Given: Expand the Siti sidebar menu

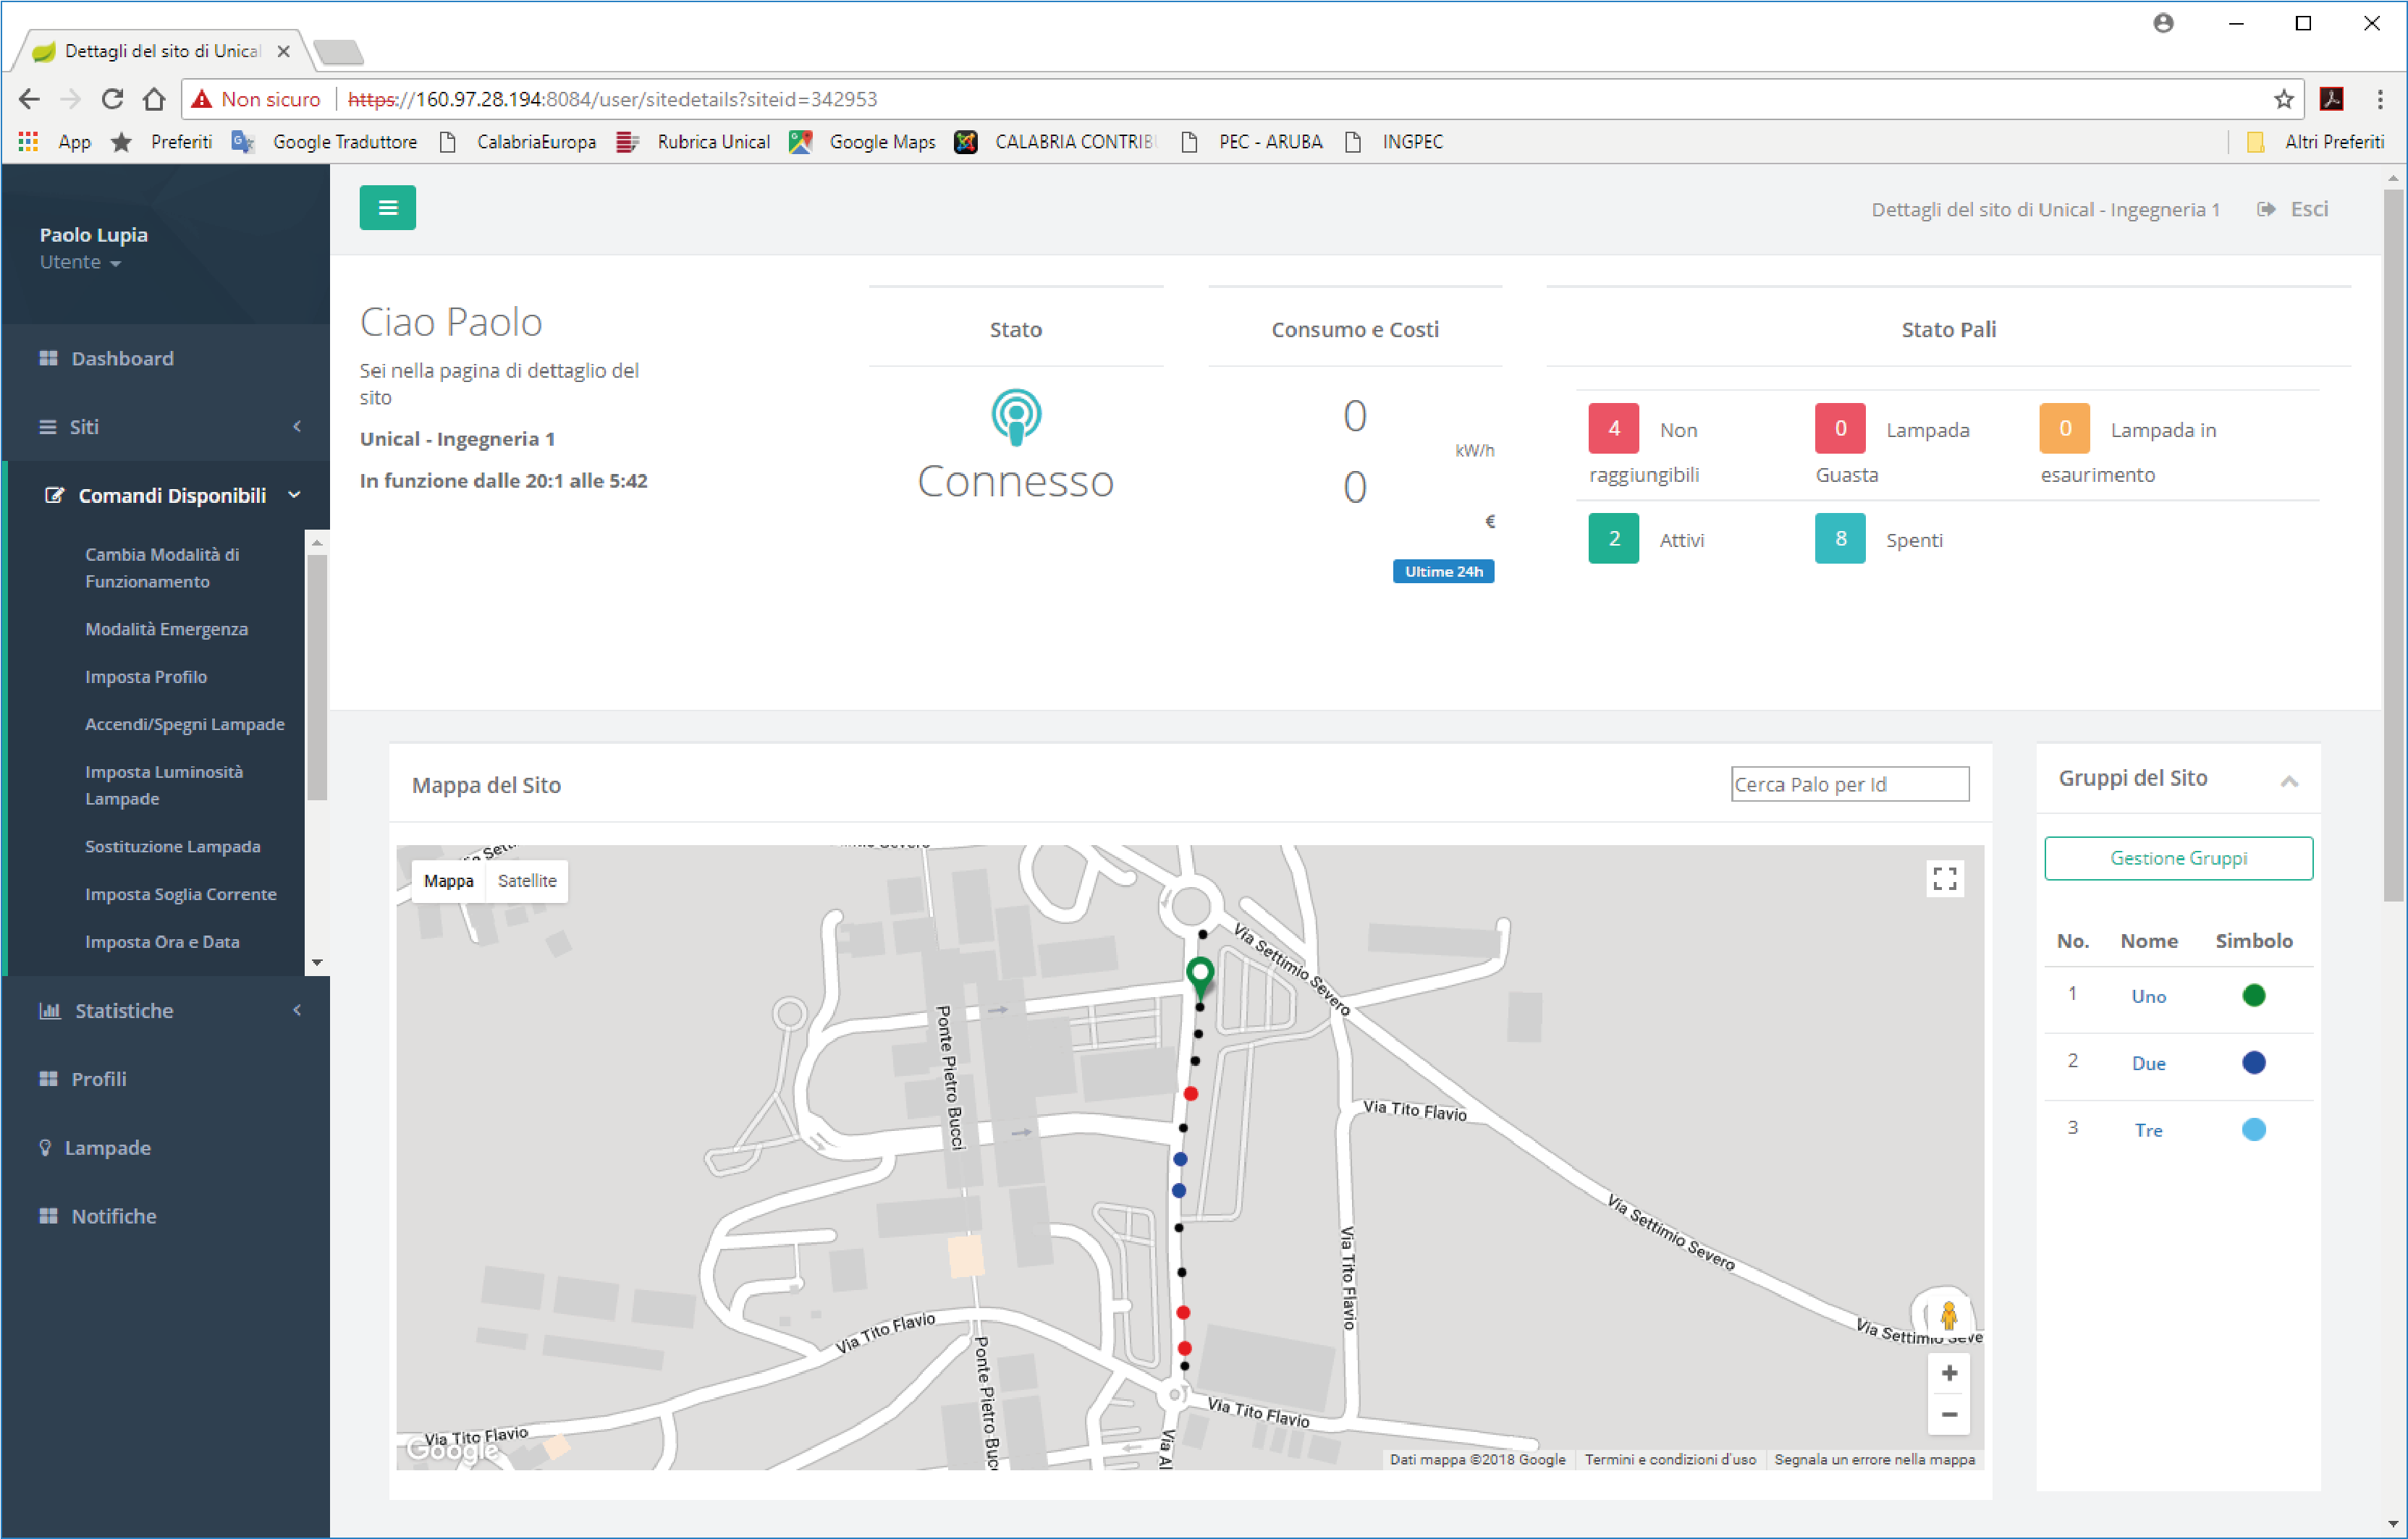Looking at the screenshot, I should pos(166,427).
